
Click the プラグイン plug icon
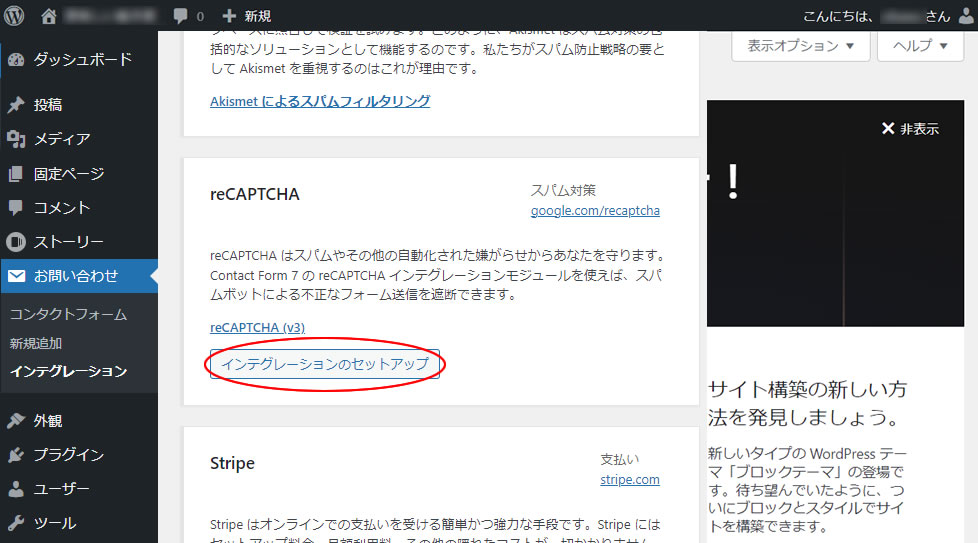(16, 455)
